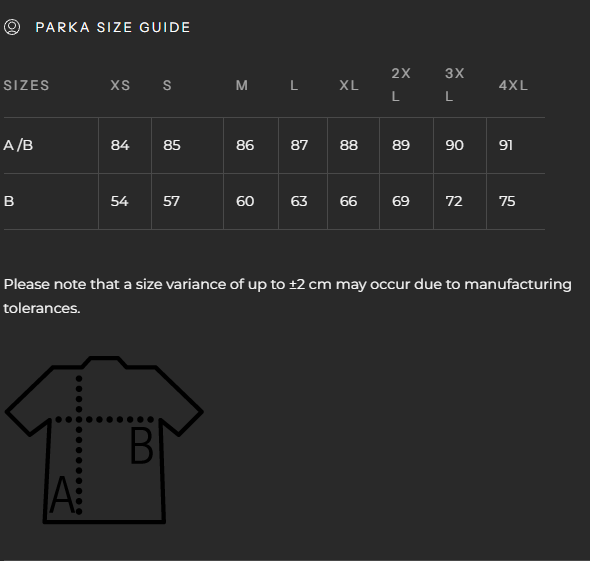Select the XS size column header
This screenshot has width=590, height=561.
[x=120, y=85]
